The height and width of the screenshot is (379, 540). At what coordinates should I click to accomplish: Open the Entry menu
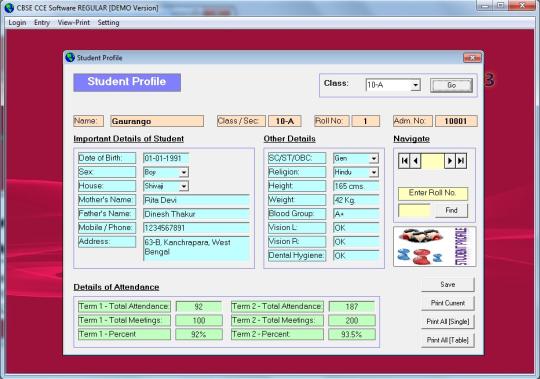point(42,22)
